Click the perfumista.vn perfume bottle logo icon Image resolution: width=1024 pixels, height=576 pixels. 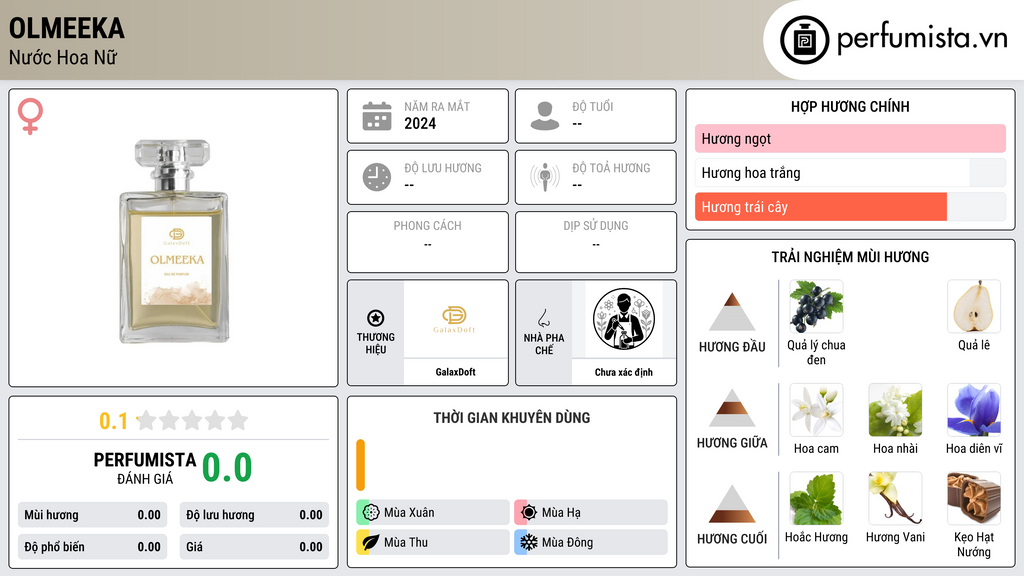point(804,40)
